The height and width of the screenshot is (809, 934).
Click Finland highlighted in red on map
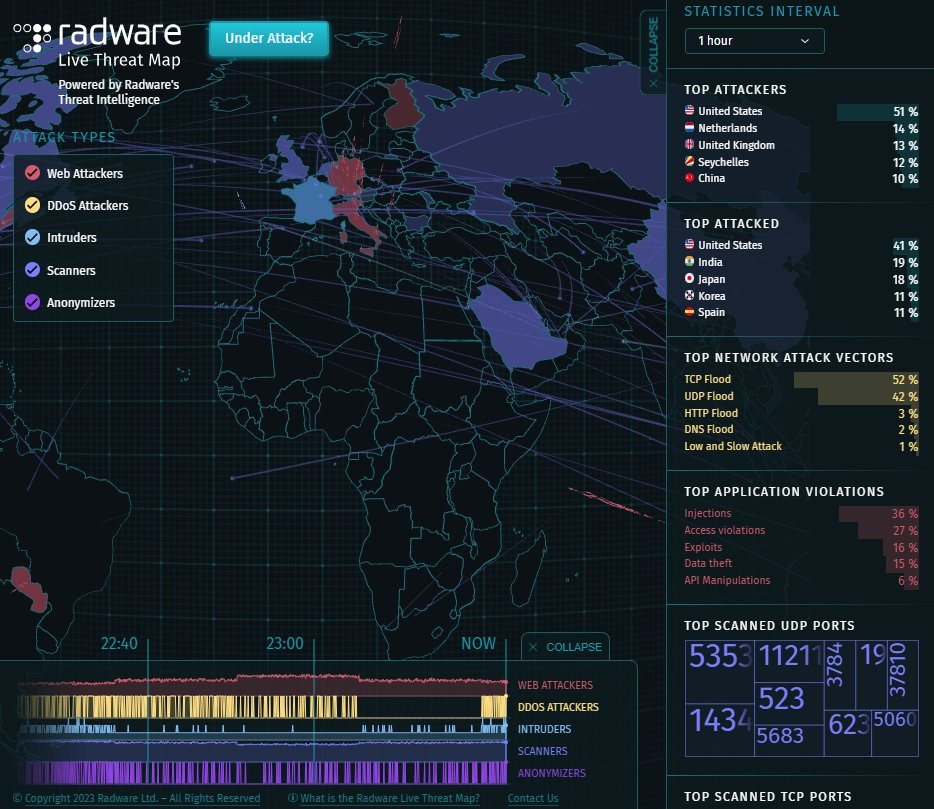click(x=402, y=104)
